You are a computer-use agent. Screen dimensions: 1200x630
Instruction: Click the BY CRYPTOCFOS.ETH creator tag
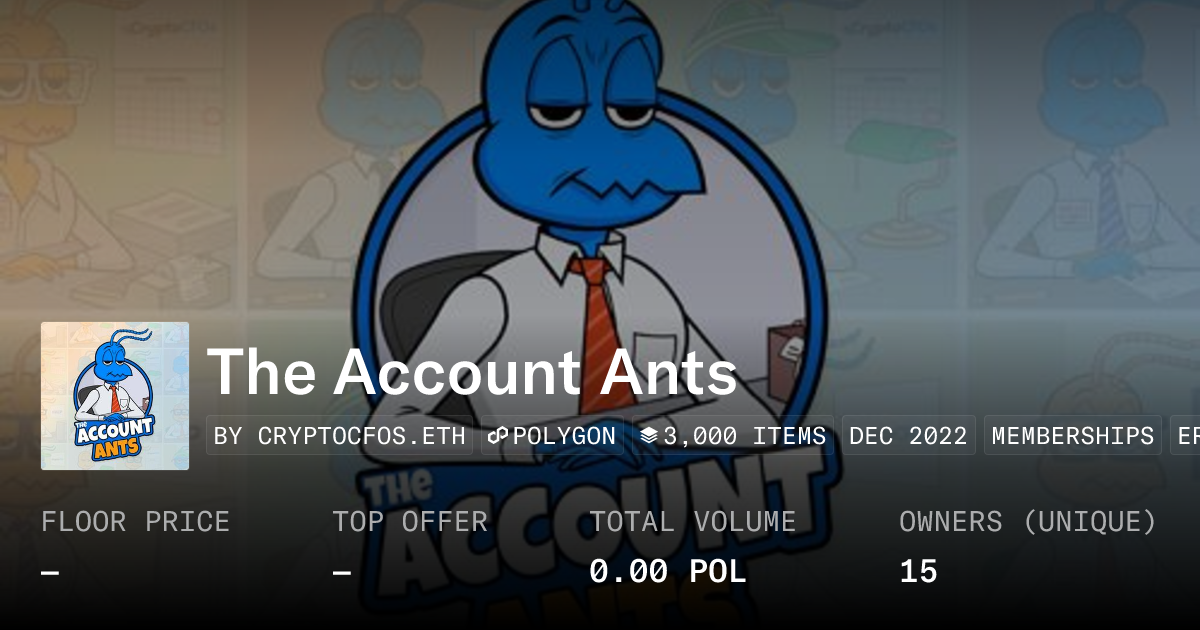tap(339, 436)
